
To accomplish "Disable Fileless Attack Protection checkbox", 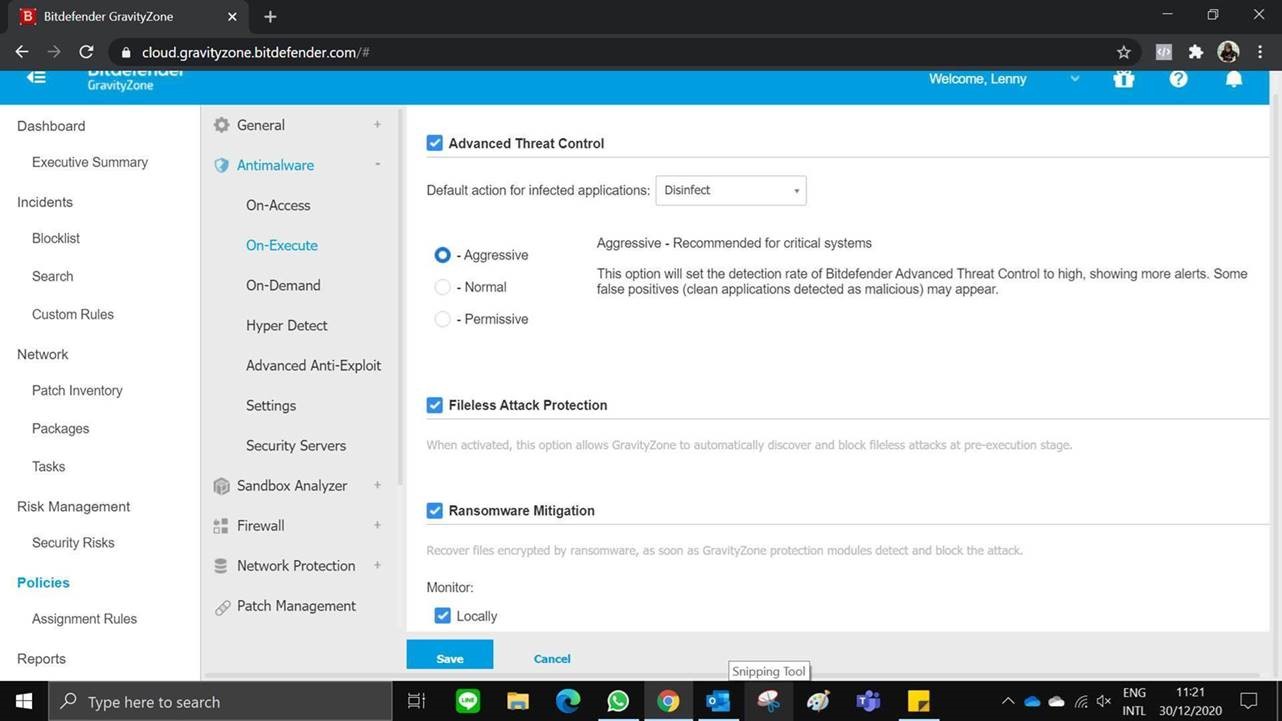I will (435, 405).
